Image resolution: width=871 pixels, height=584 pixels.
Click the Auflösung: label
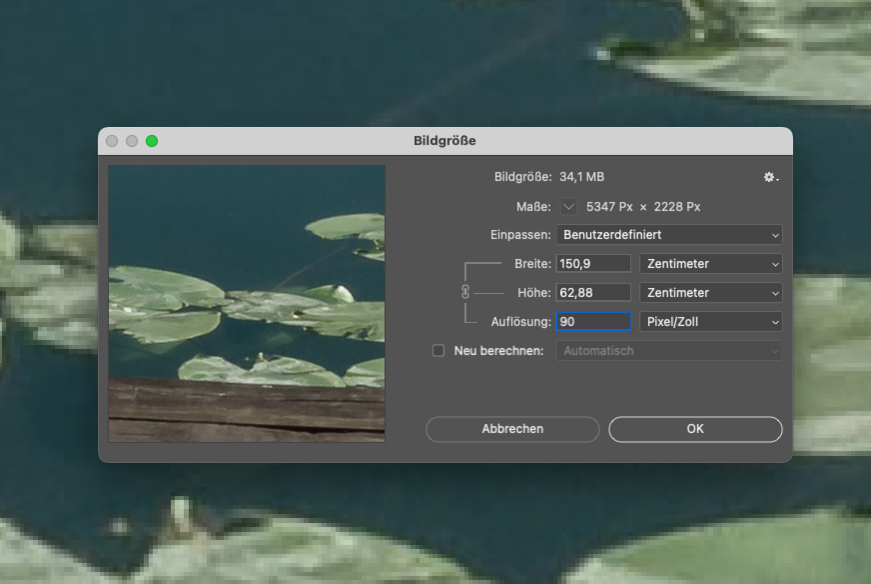521,322
